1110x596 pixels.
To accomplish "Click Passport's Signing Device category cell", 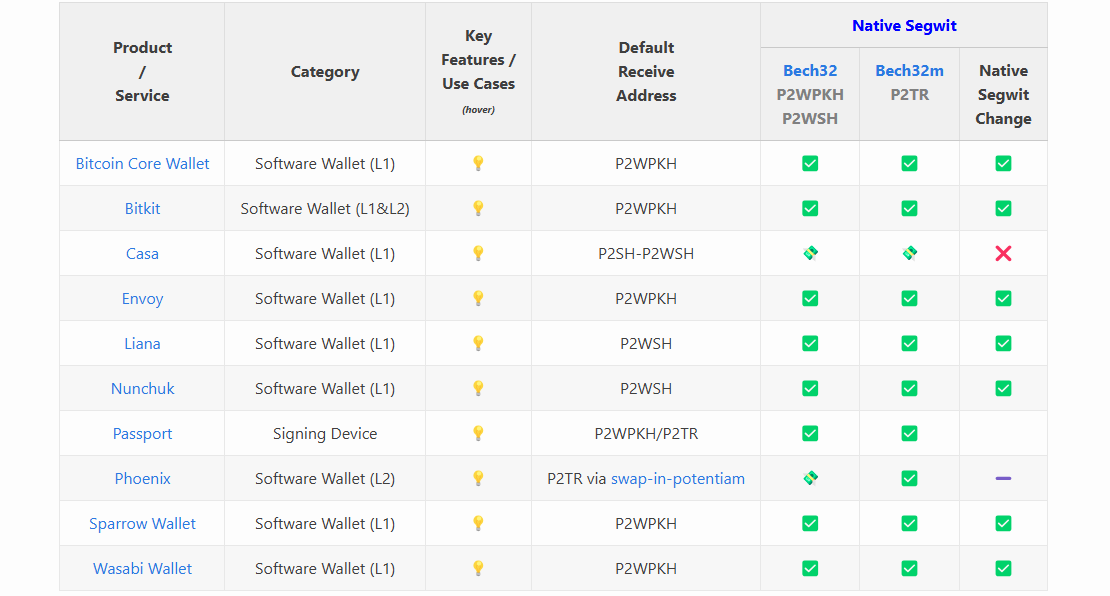I will [325, 433].
